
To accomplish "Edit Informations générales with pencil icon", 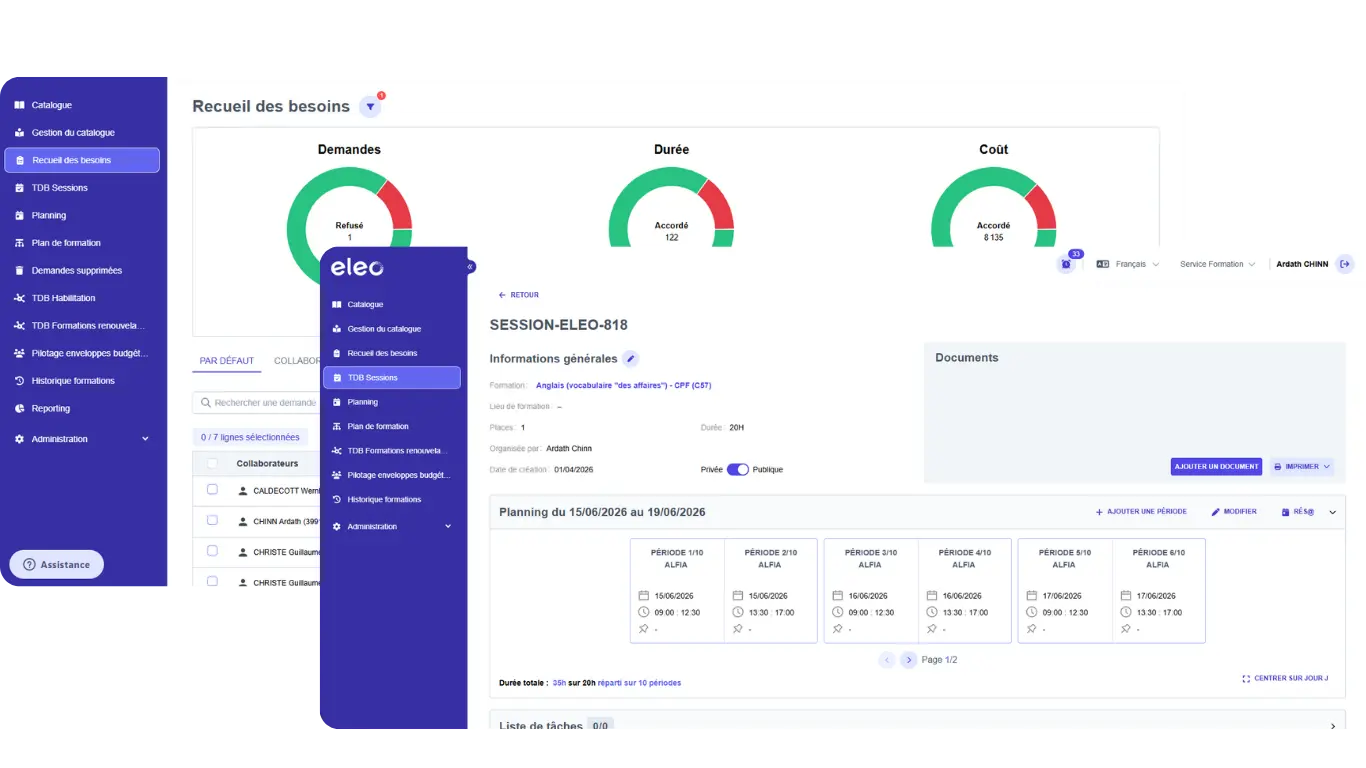I will [630, 359].
